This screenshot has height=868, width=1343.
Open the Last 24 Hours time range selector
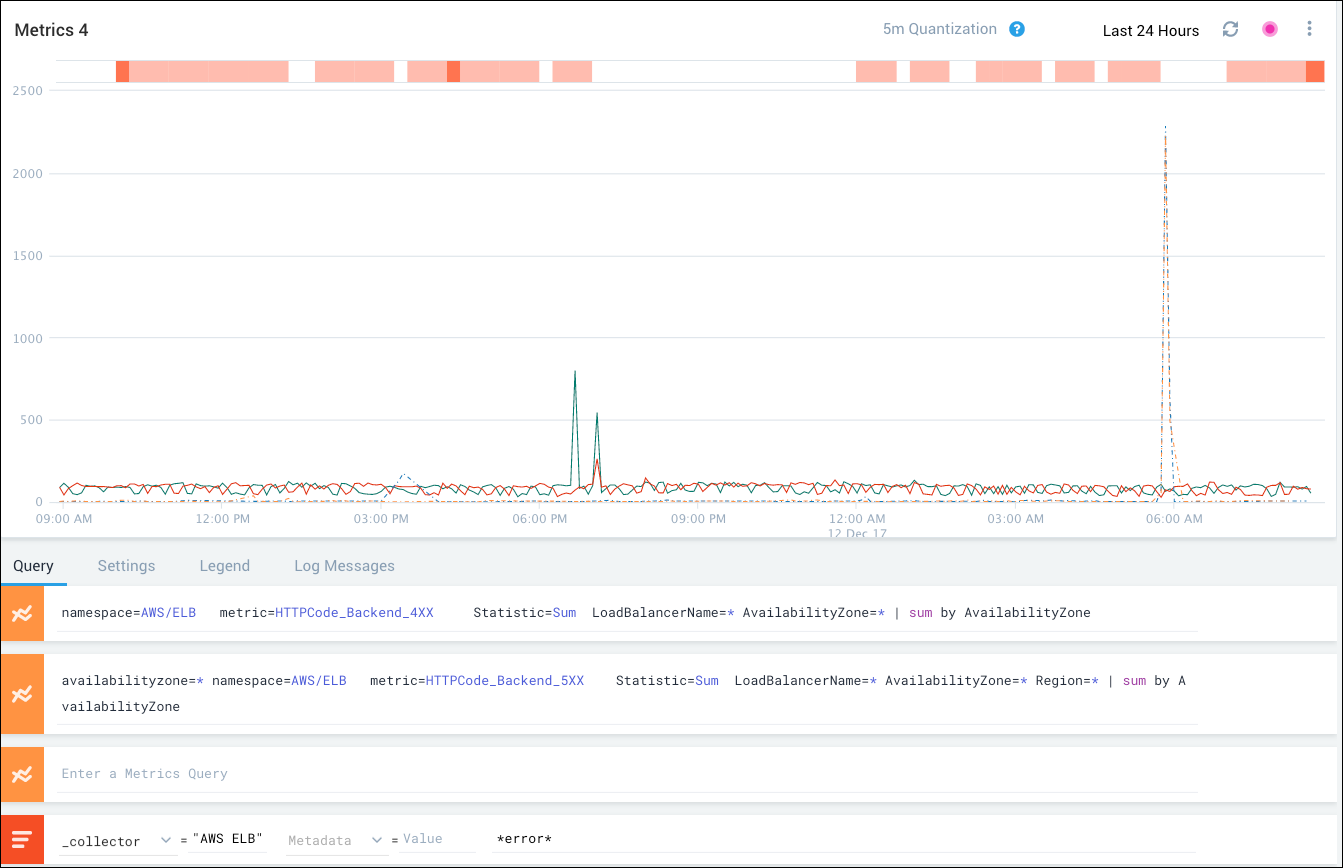point(1150,30)
